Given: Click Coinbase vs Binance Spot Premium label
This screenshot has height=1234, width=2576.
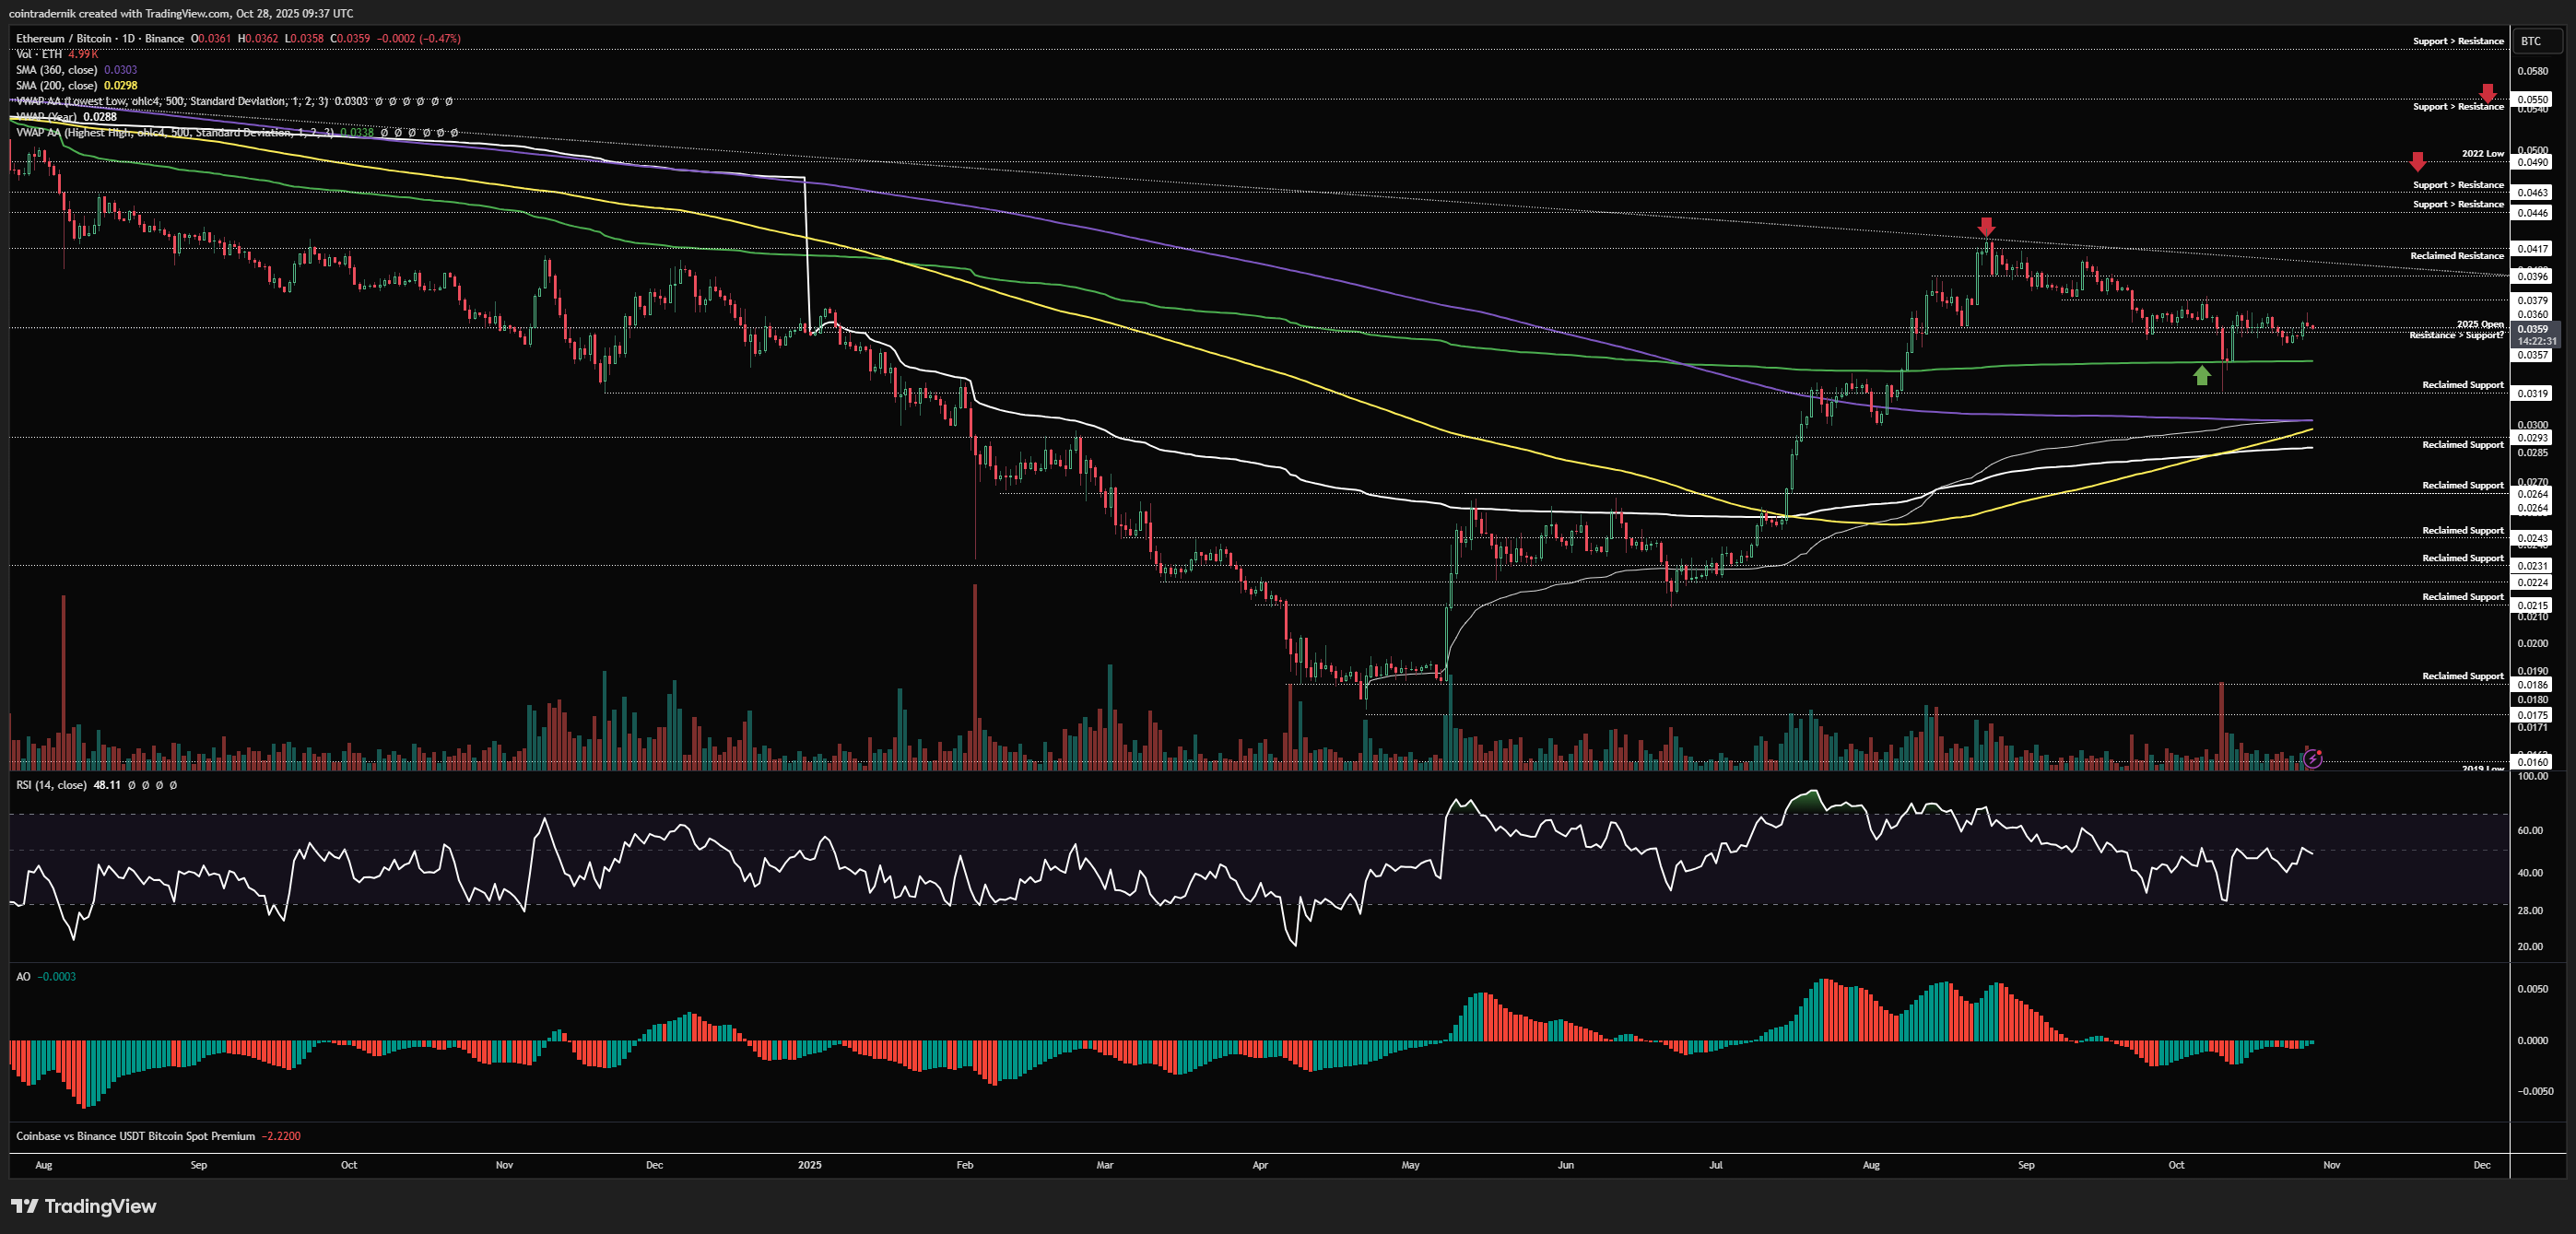Looking at the screenshot, I should point(135,1136).
